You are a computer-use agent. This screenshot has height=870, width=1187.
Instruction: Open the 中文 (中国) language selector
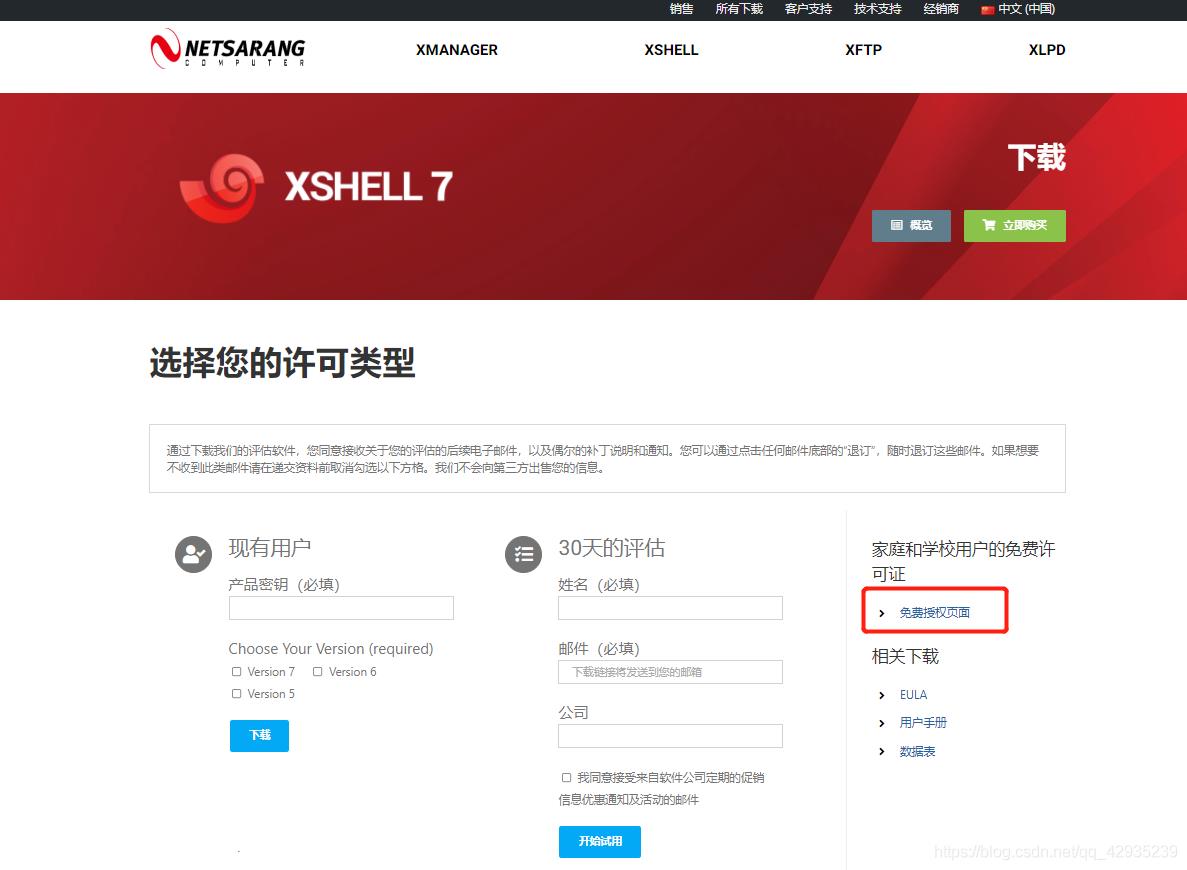[1018, 9]
